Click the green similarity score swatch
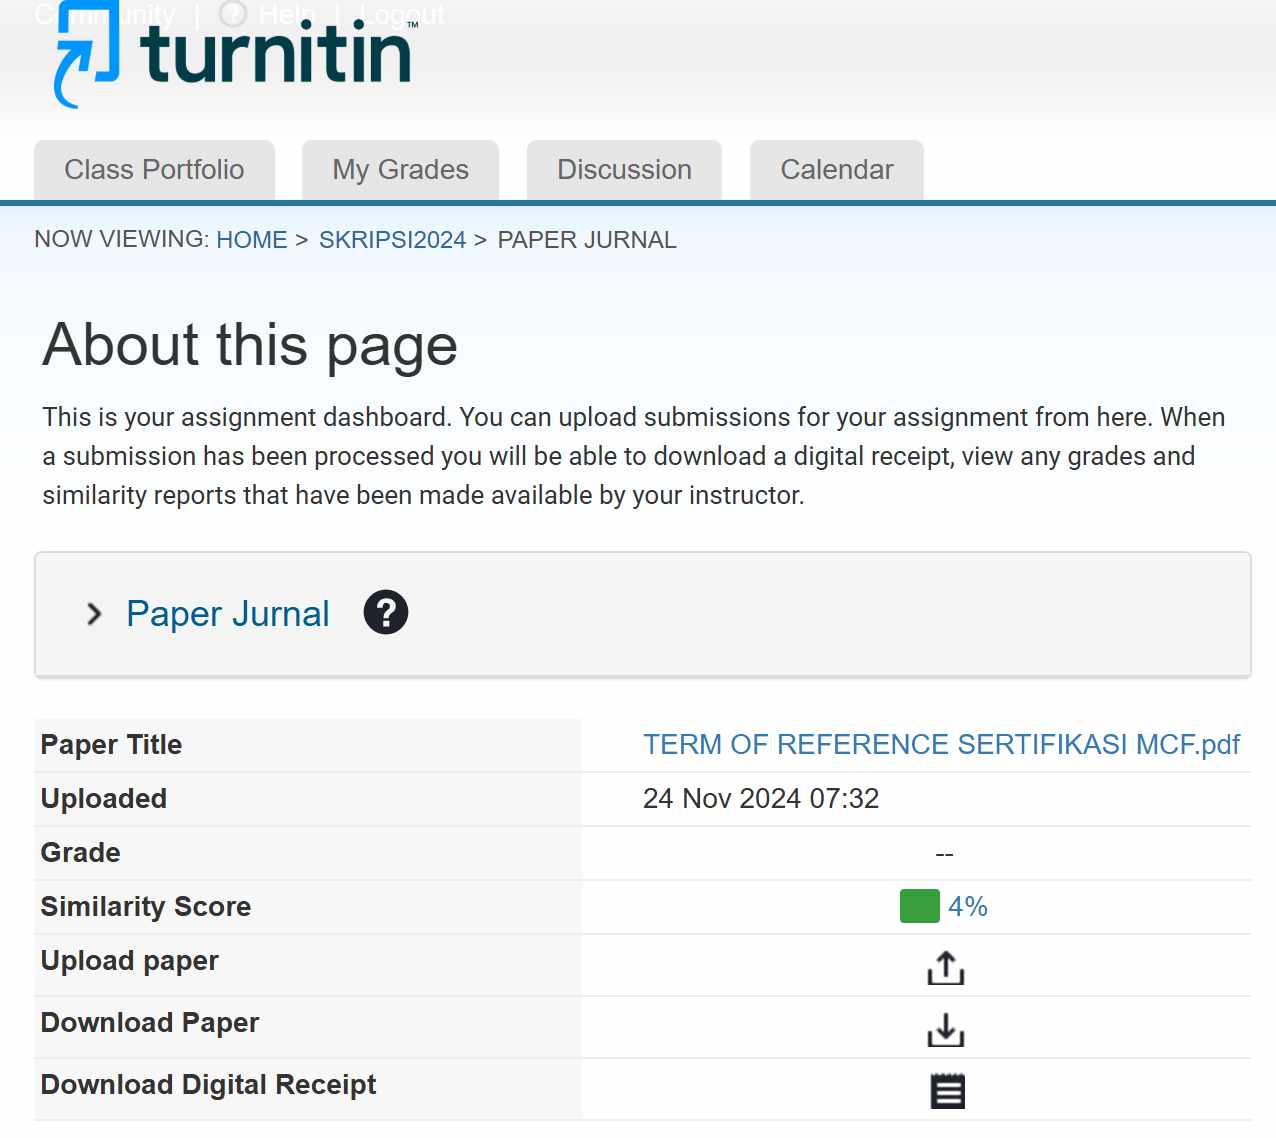Screen dimensions: 1276x1138 (920, 906)
